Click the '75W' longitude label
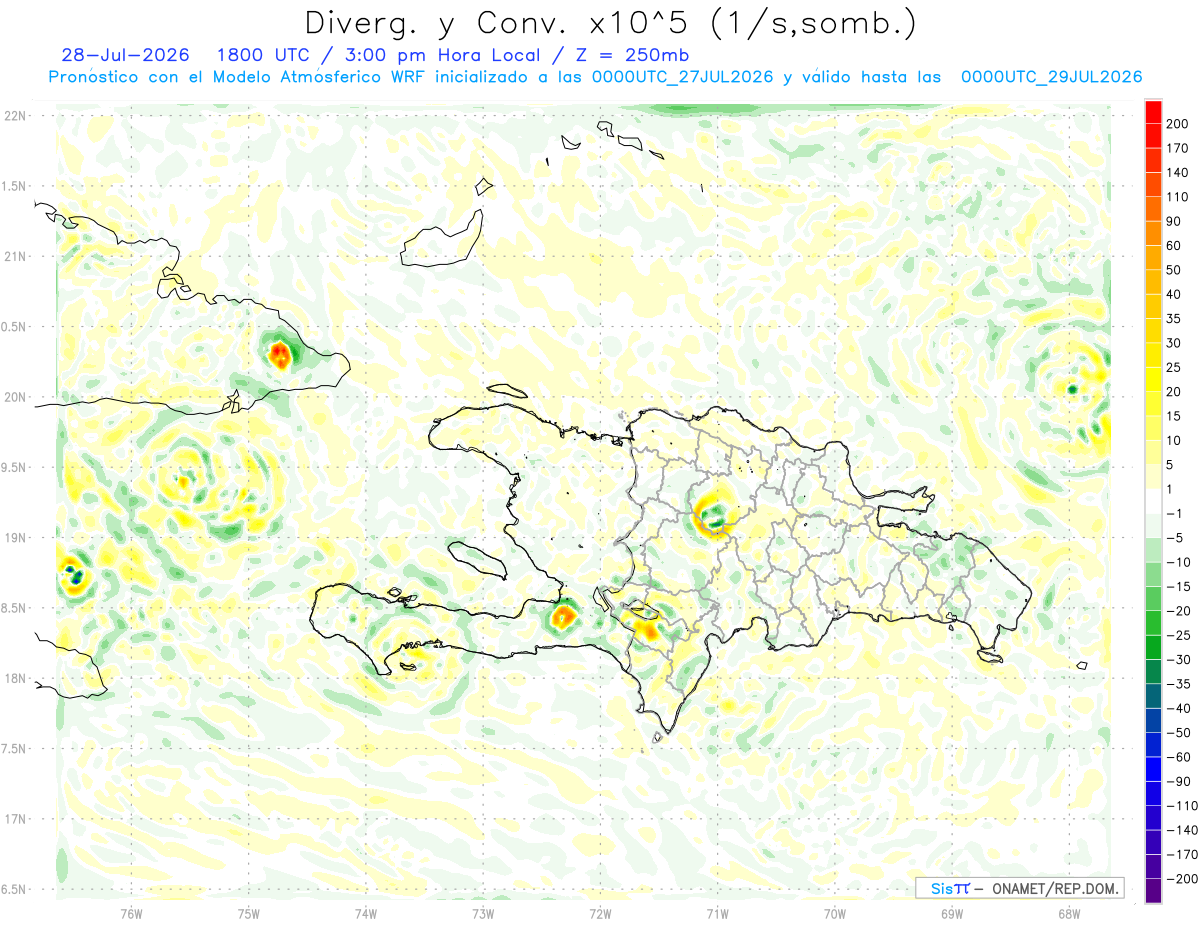 [248, 913]
